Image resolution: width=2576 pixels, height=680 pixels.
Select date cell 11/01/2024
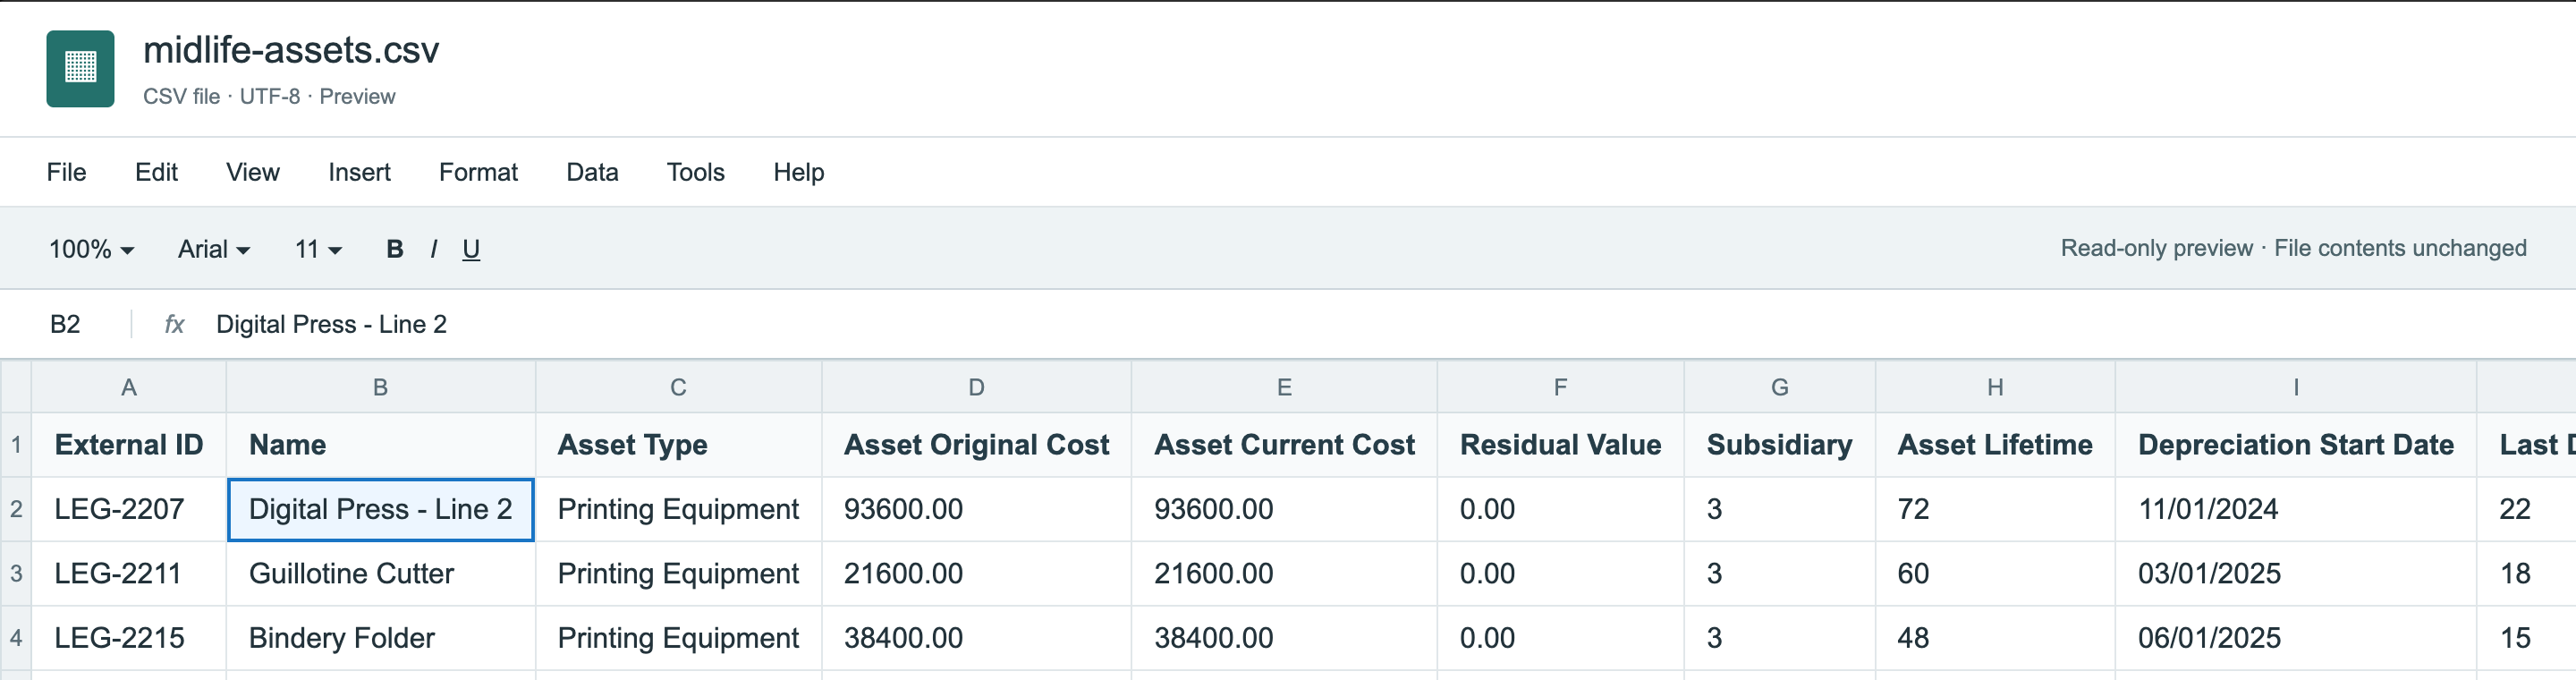2296,509
